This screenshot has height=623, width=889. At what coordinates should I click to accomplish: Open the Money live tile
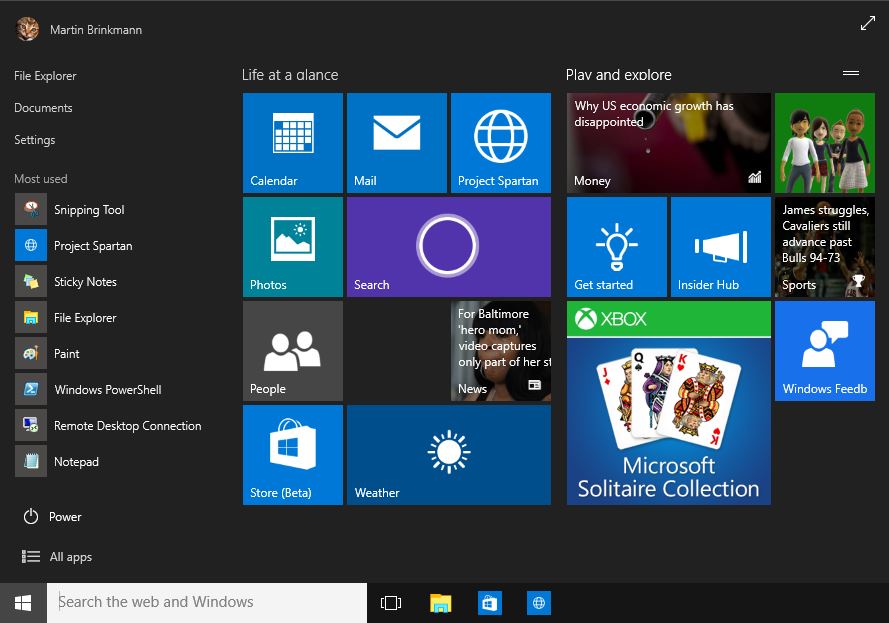[x=668, y=143]
